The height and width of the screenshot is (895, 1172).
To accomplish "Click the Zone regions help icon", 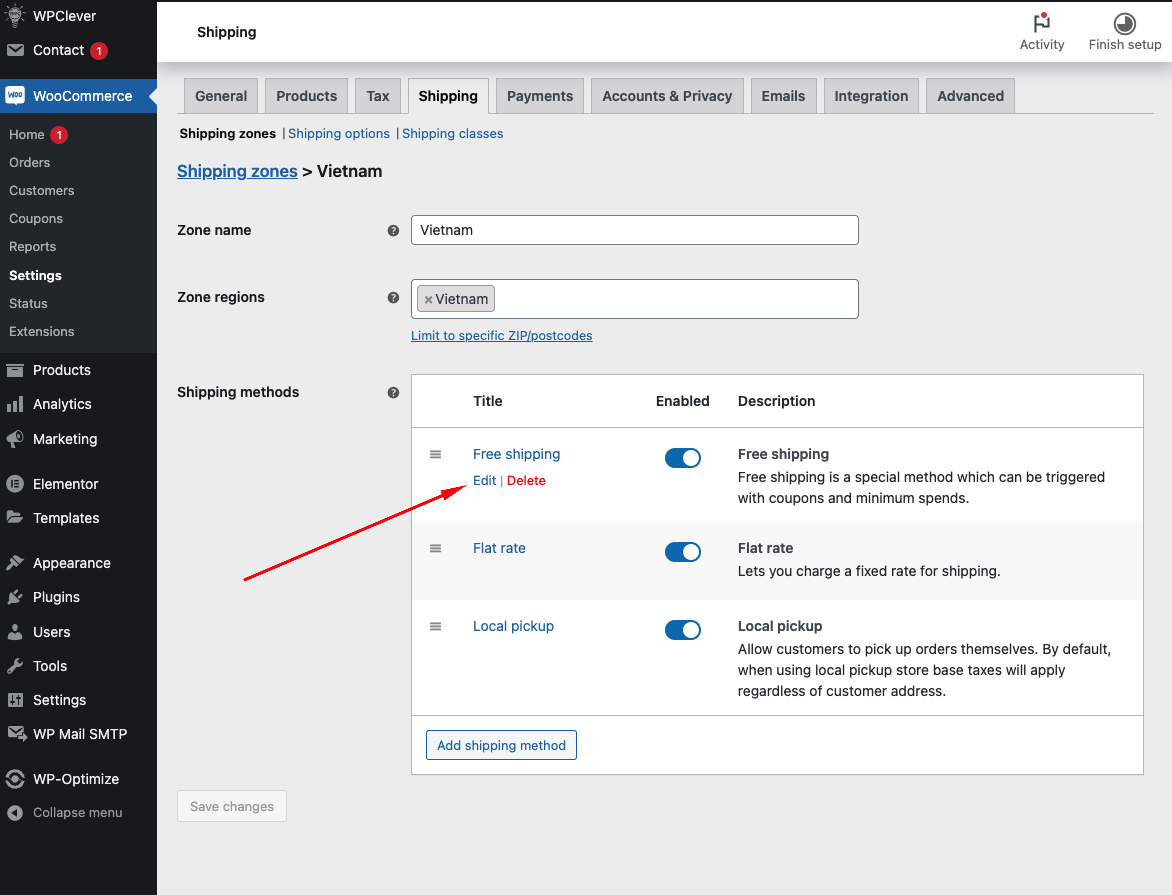I will pyautogui.click(x=393, y=297).
